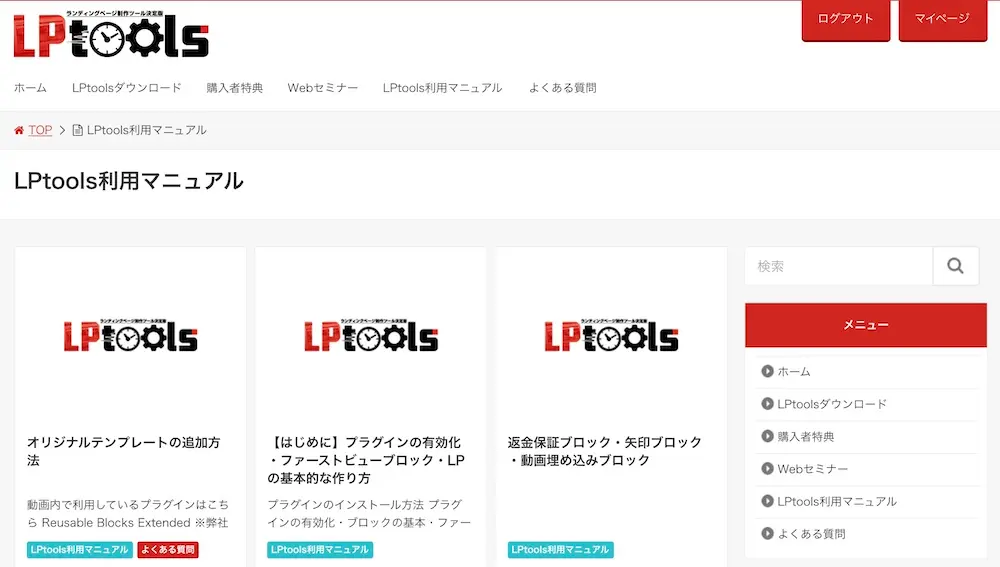
Task: Open LPtools利用マニュアル in the sidebar menu
Action: pyautogui.click(x=837, y=501)
